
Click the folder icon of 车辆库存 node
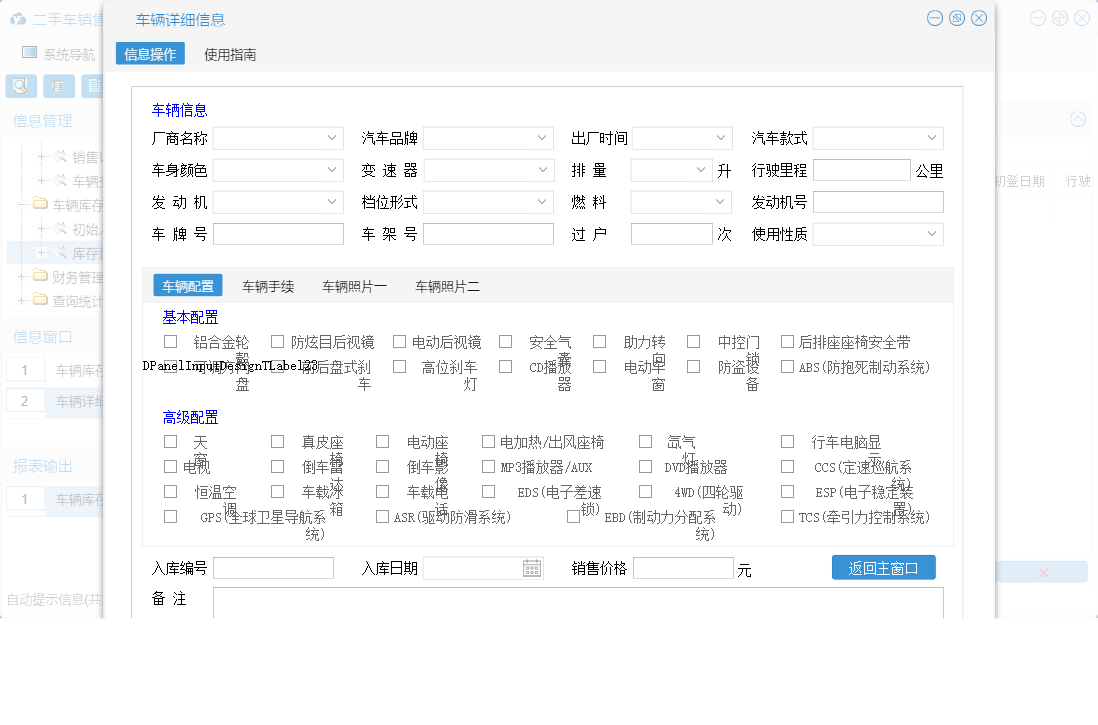click(x=40, y=202)
